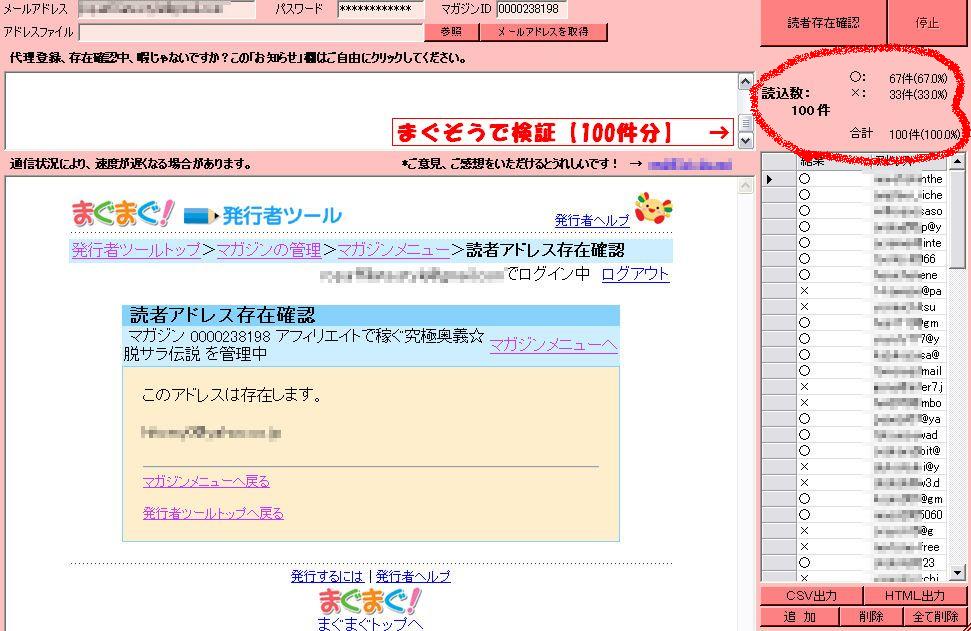Select the row ending in 'nthe'
971x631 pixels.
(x=854, y=179)
